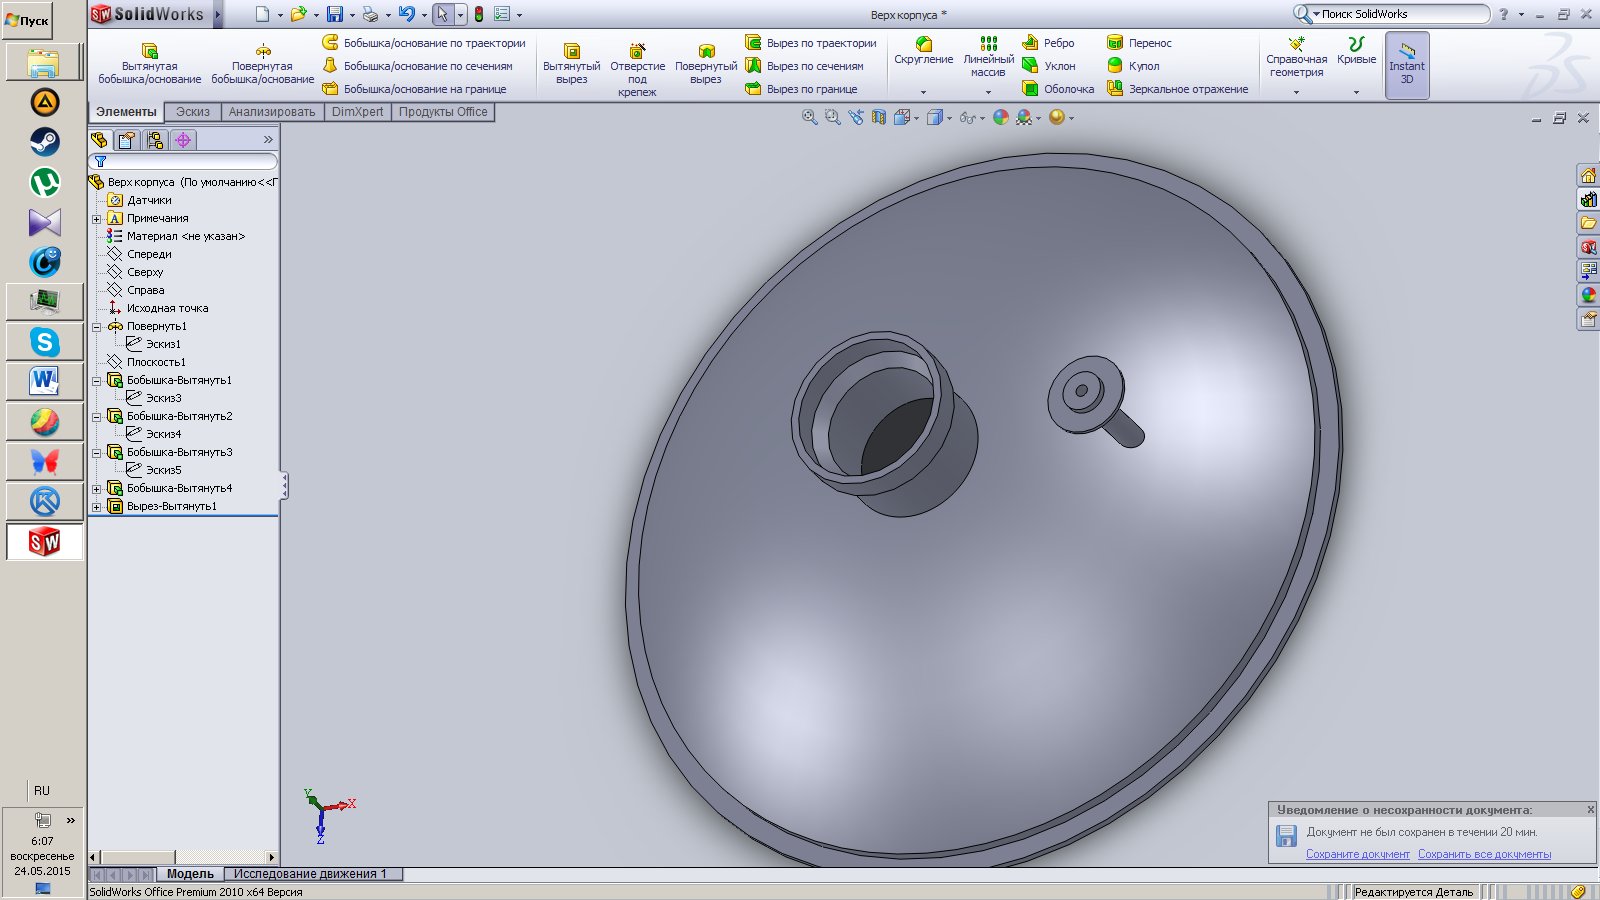Screen dimensions: 1600x900
Task: Select Плоскость1 in the feature tree
Action: [156, 362]
